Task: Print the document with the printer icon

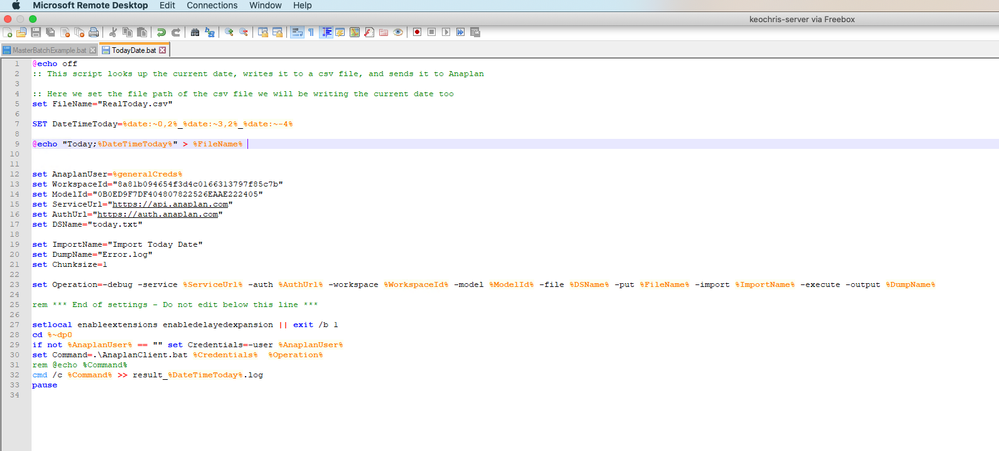Action: pyautogui.click(x=94, y=32)
